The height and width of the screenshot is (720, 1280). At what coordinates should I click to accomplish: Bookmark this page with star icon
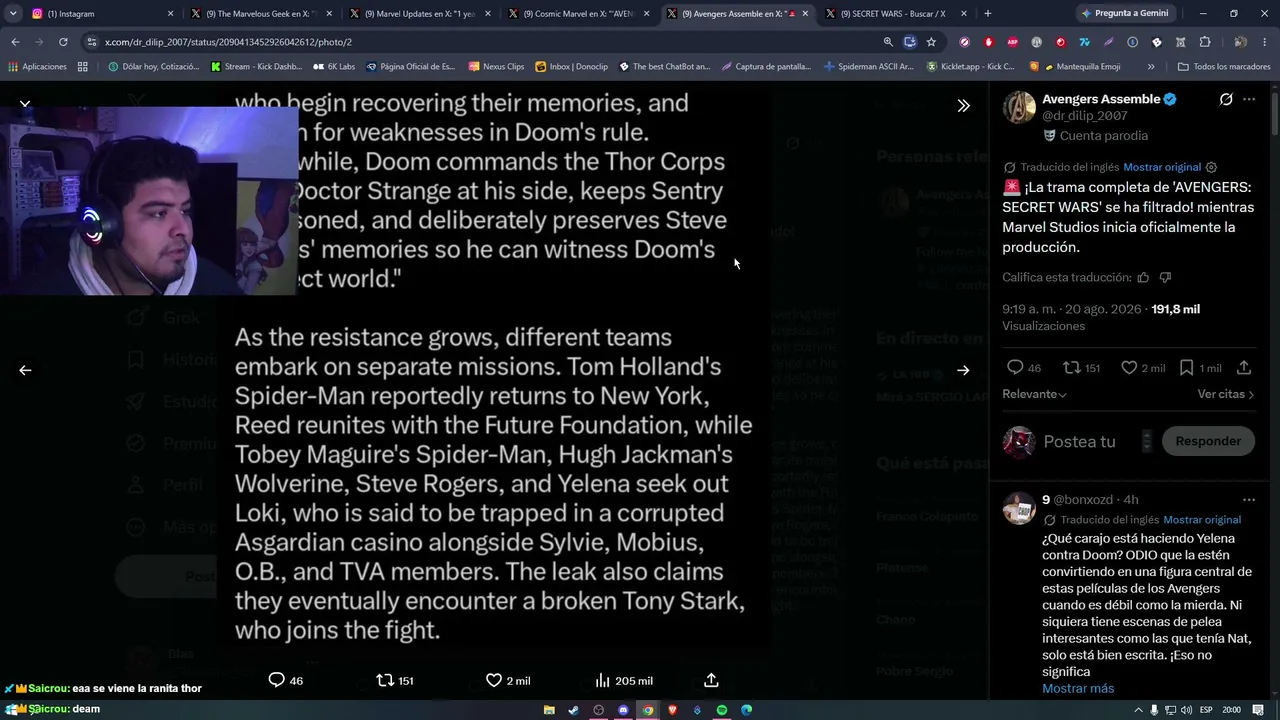[x=931, y=42]
